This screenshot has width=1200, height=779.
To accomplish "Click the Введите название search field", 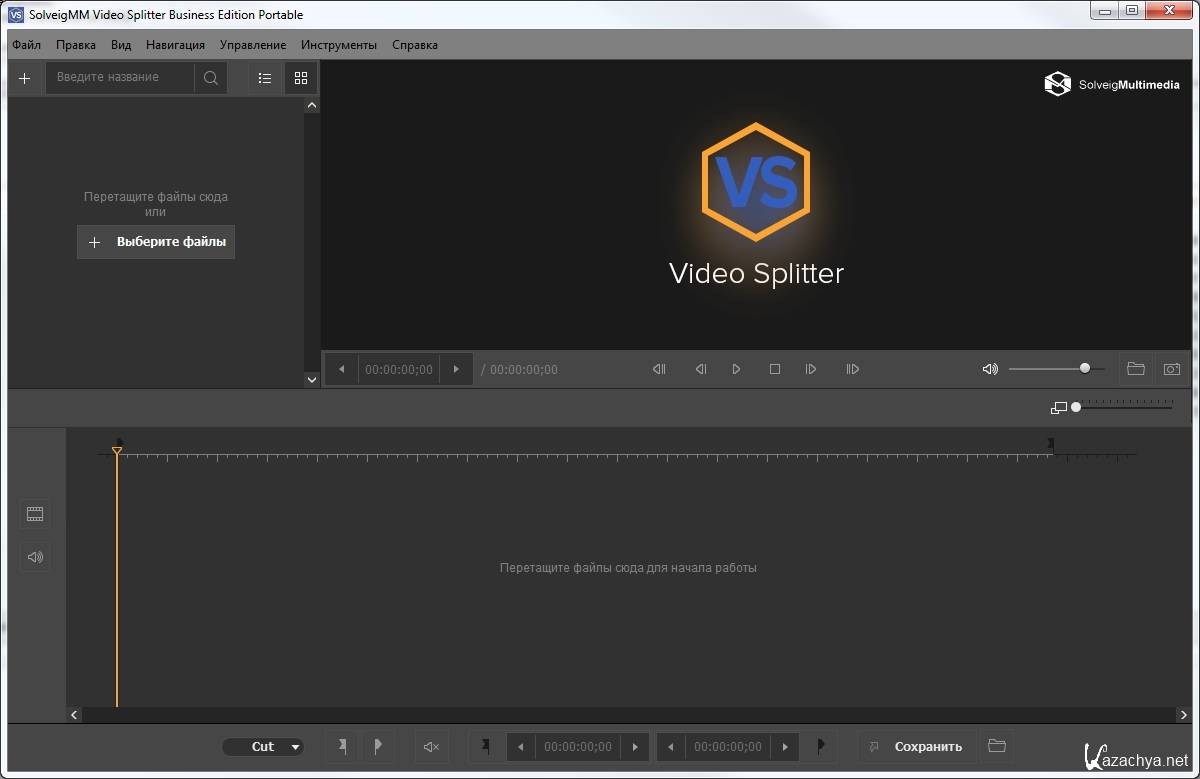I will (120, 78).
